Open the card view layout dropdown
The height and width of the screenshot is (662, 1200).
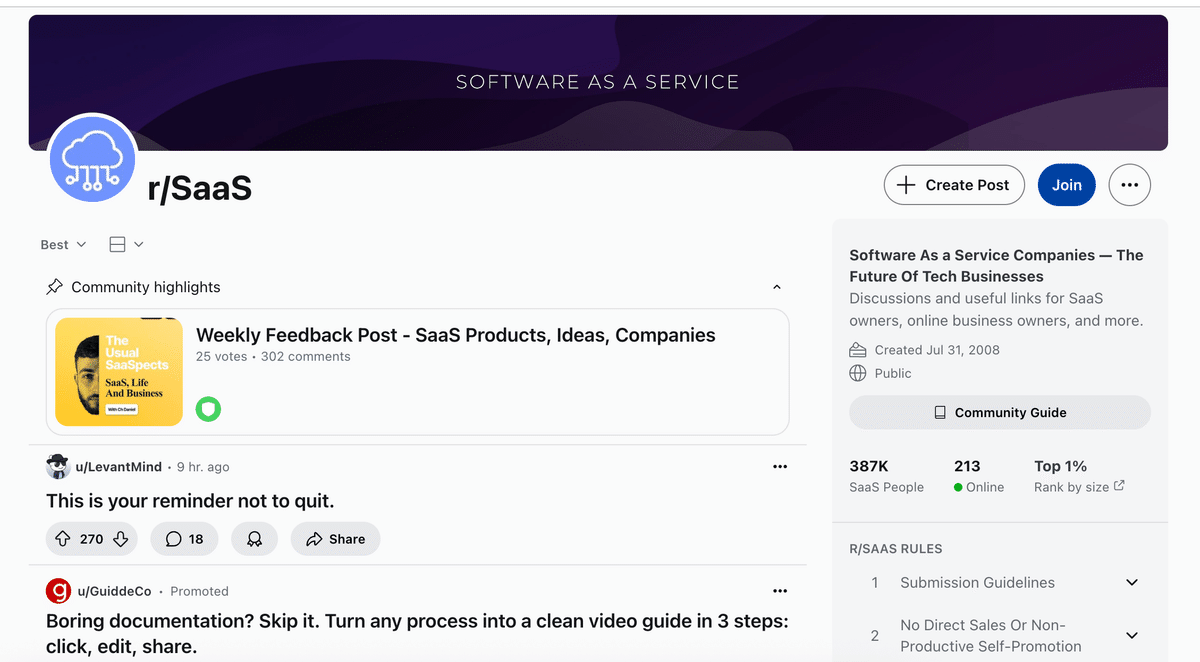(x=126, y=245)
